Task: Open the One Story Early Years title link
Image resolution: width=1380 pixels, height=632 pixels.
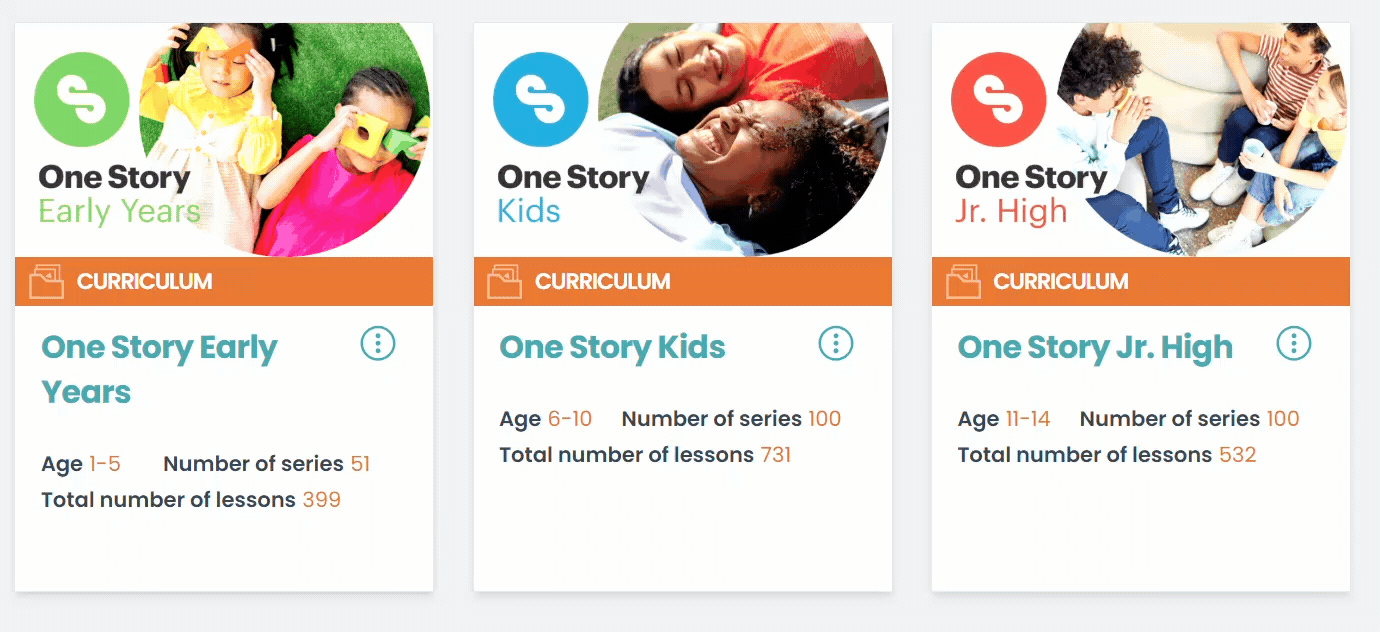Action: [159, 369]
